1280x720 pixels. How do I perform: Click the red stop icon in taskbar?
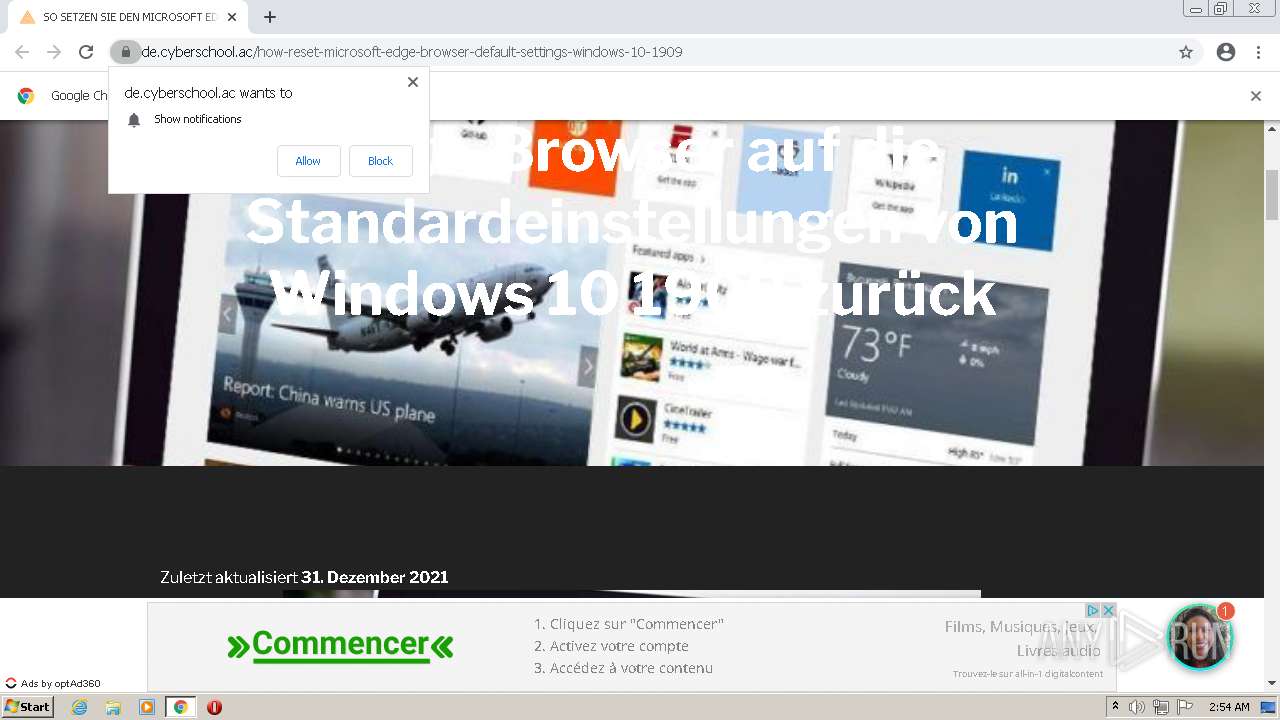(214, 707)
